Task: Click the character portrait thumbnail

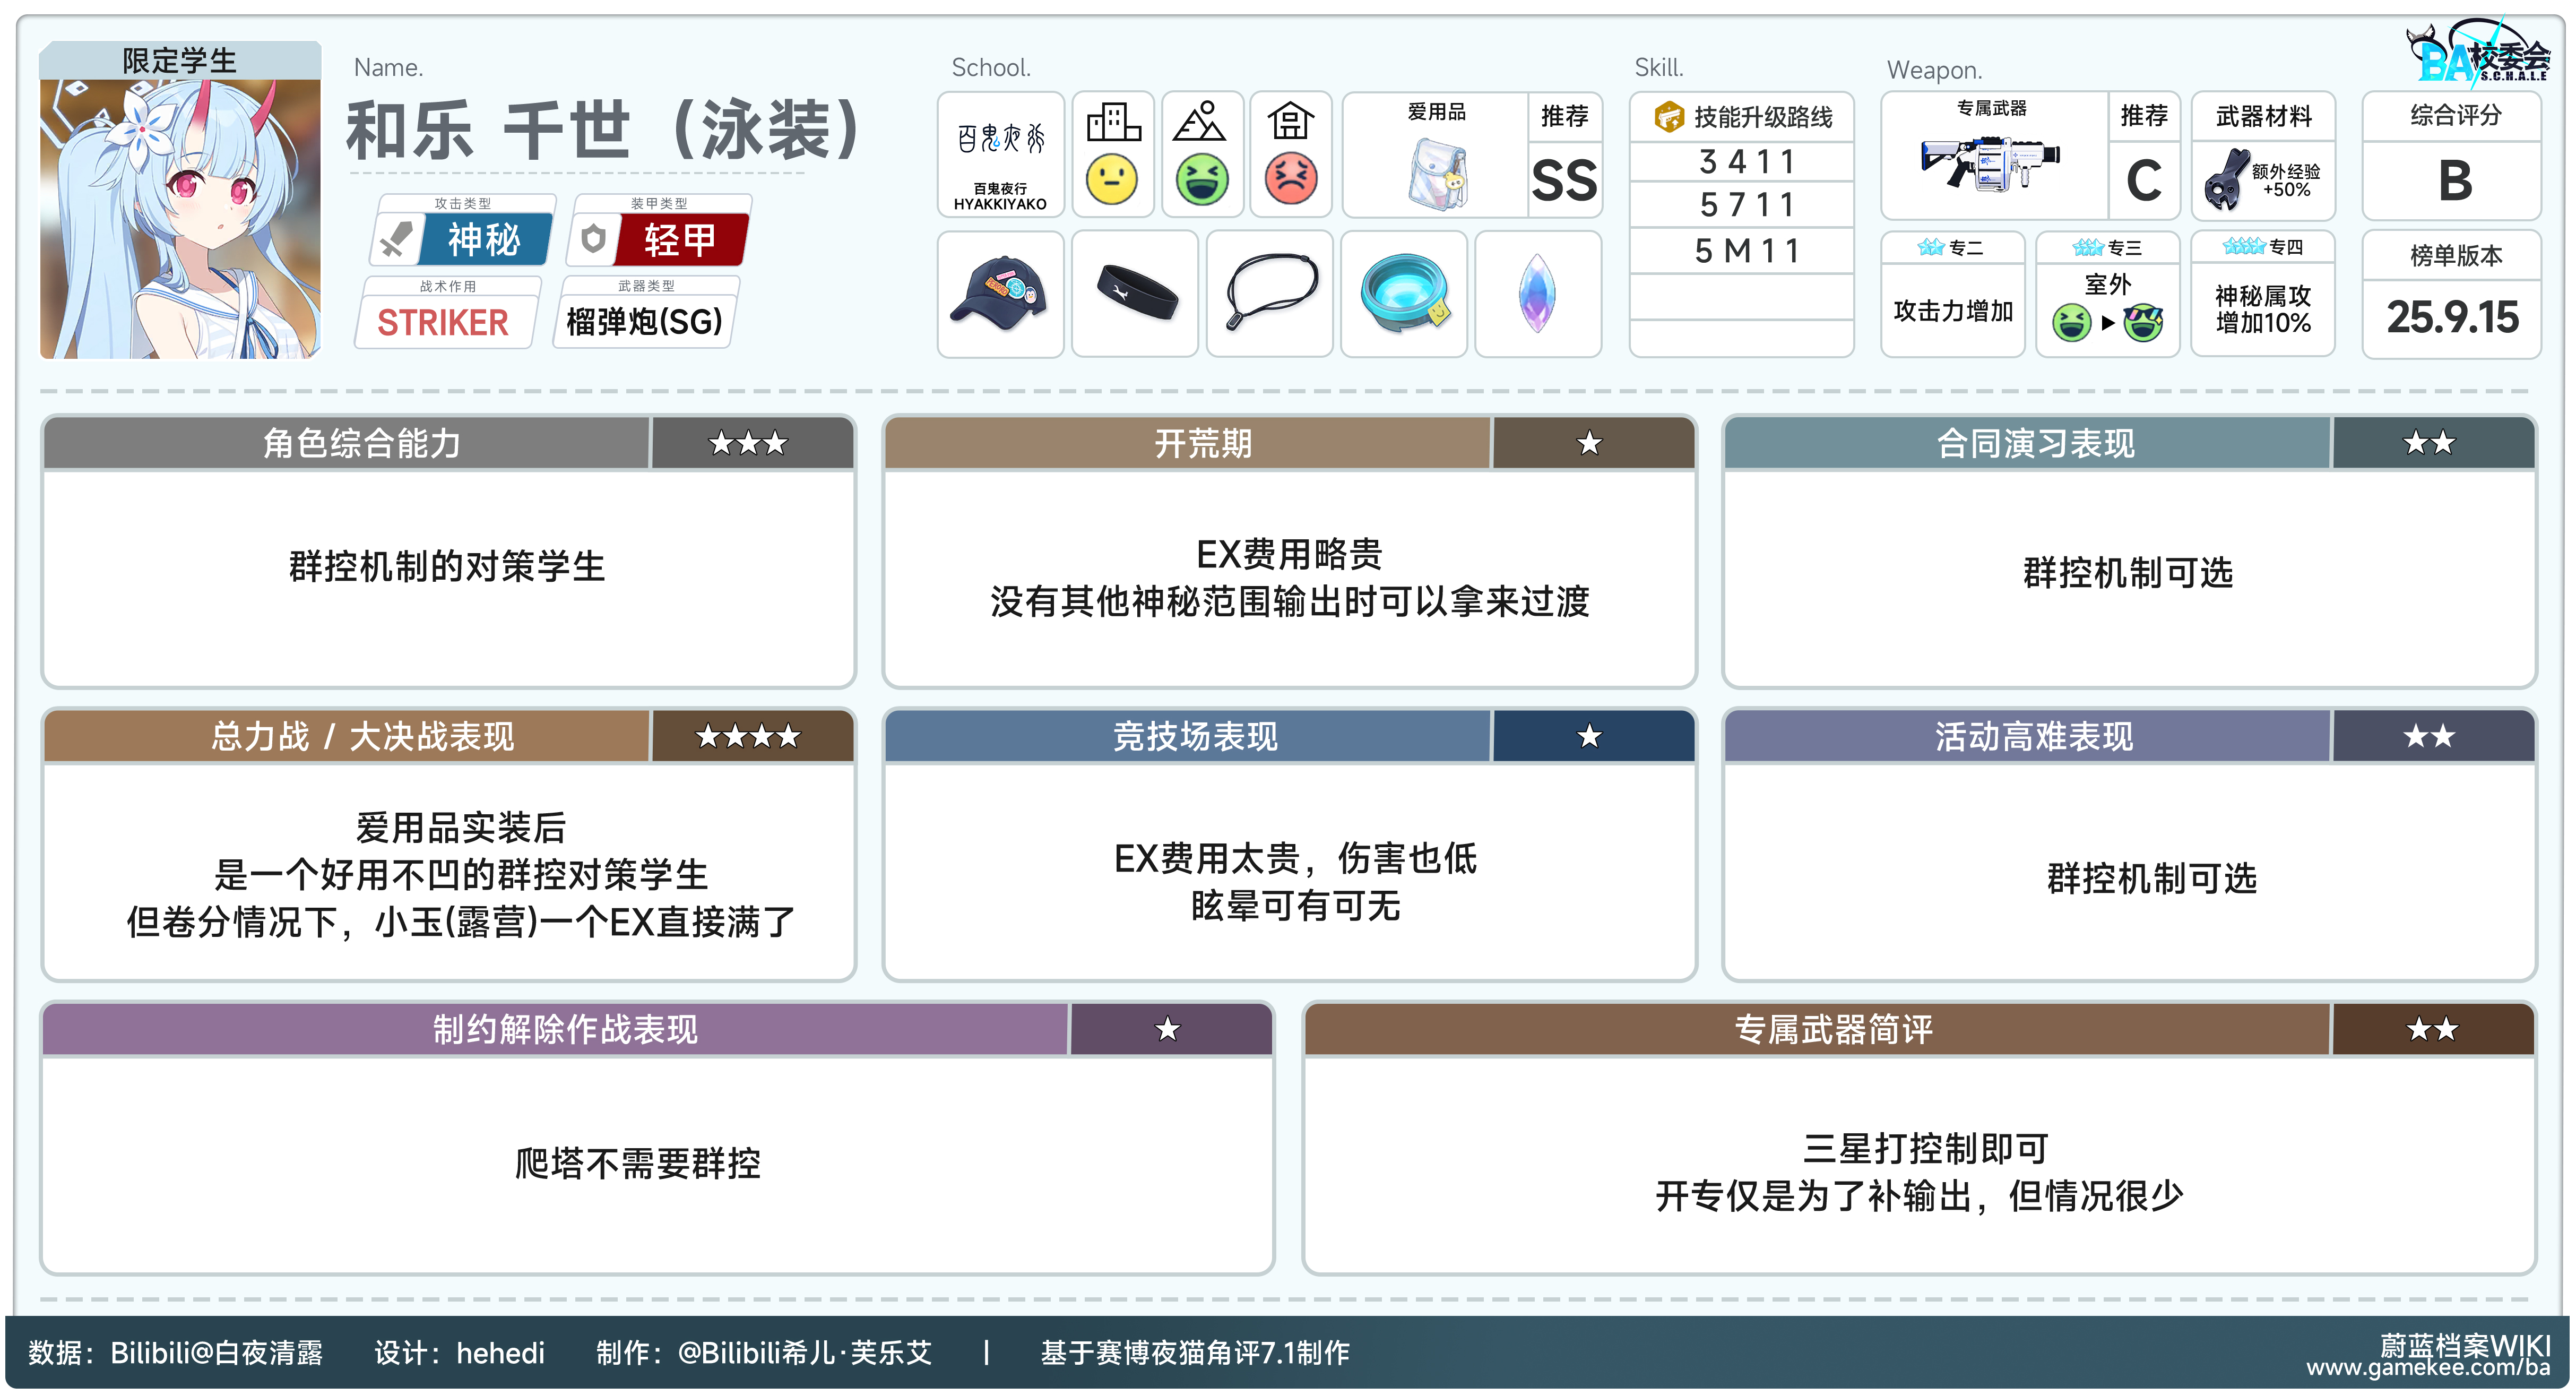Action: tap(180, 218)
